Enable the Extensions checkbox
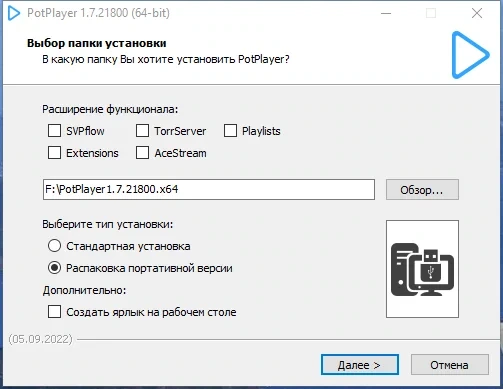The width and height of the screenshot is (503, 389). pos(54,153)
